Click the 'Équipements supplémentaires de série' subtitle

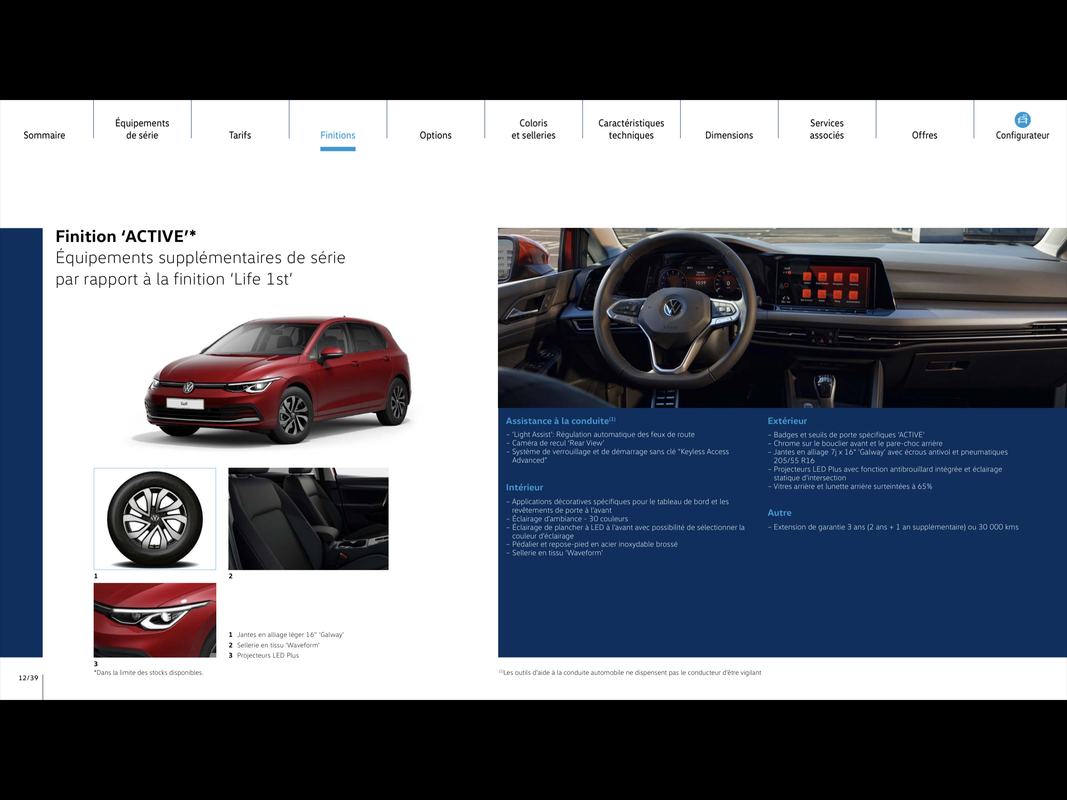click(201, 269)
